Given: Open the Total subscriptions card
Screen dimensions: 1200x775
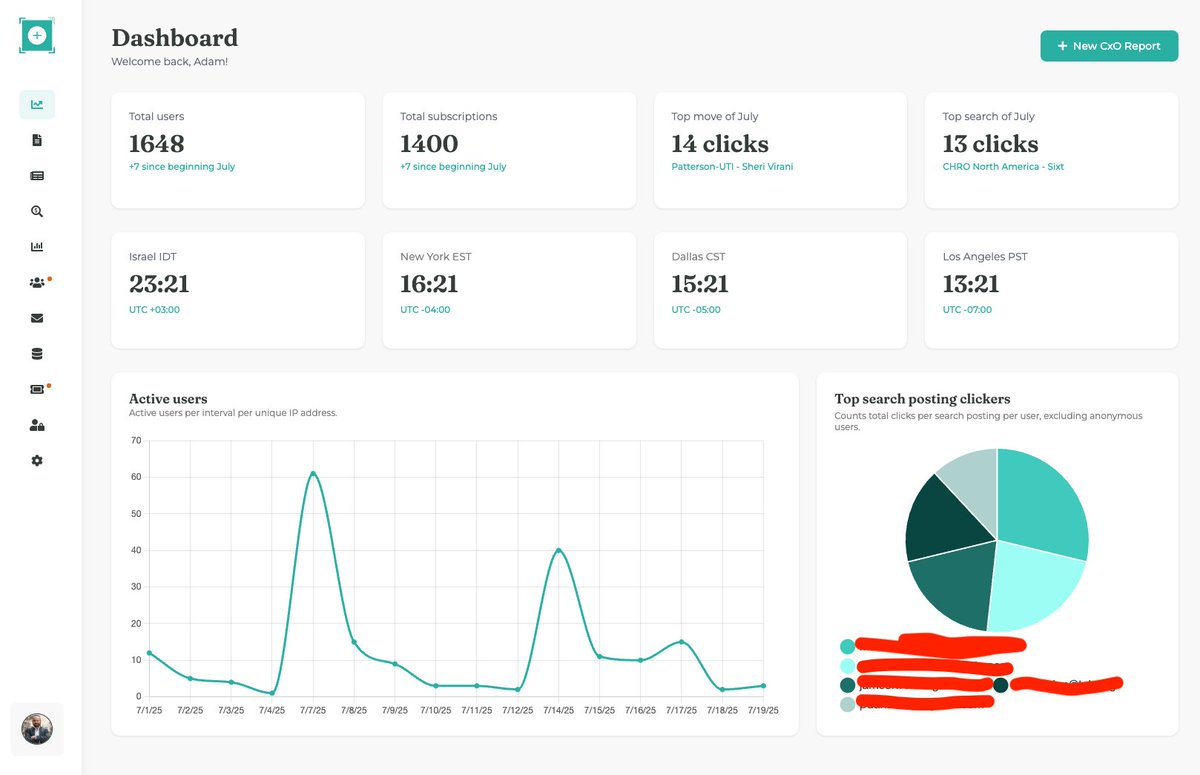Looking at the screenshot, I should click(509, 150).
